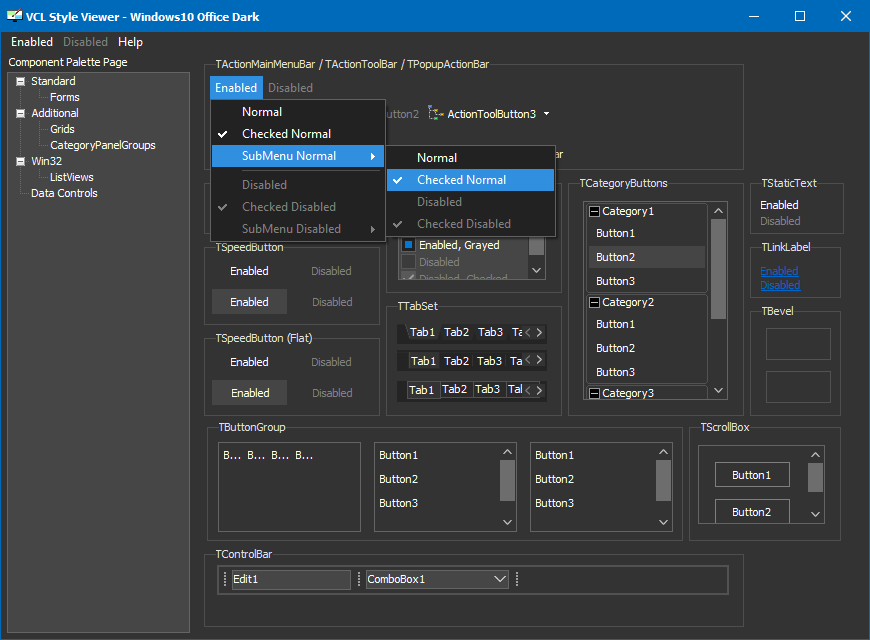Image resolution: width=870 pixels, height=640 pixels.
Task: Click the grip handle left of ComboBox1
Action: click(359, 579)
